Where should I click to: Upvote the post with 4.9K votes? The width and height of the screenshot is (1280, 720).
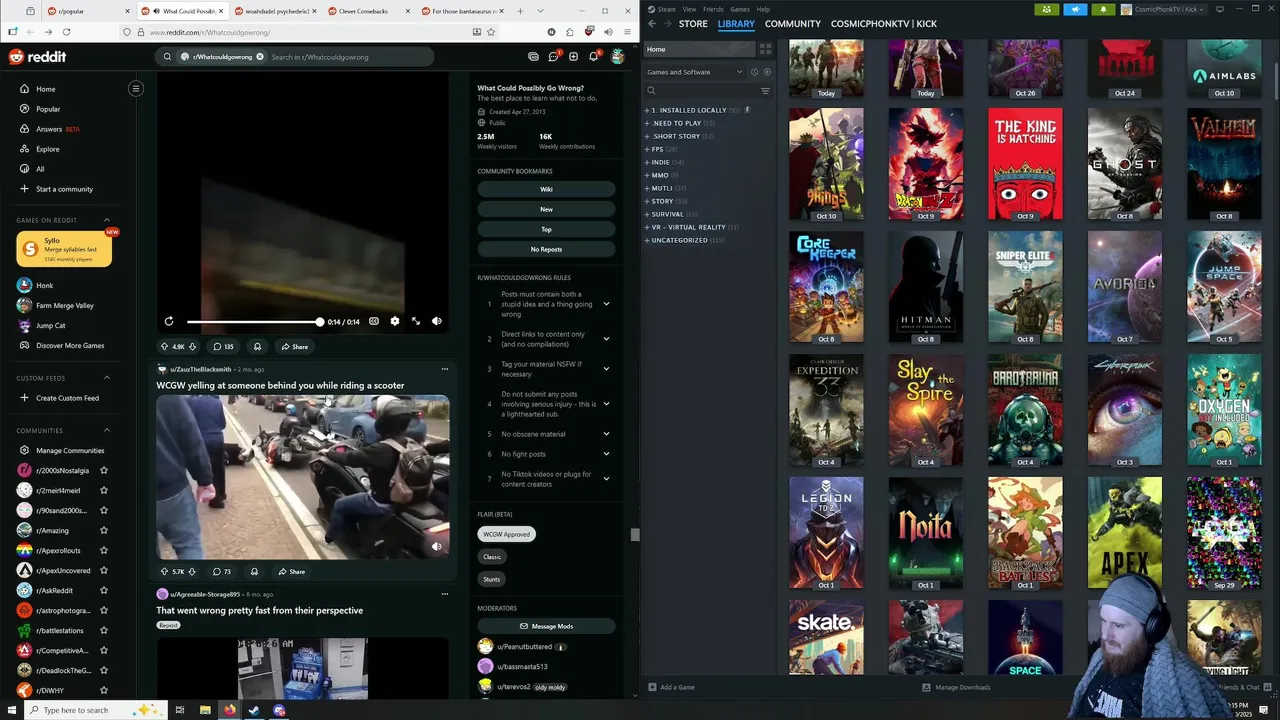[x=164, y=347]
